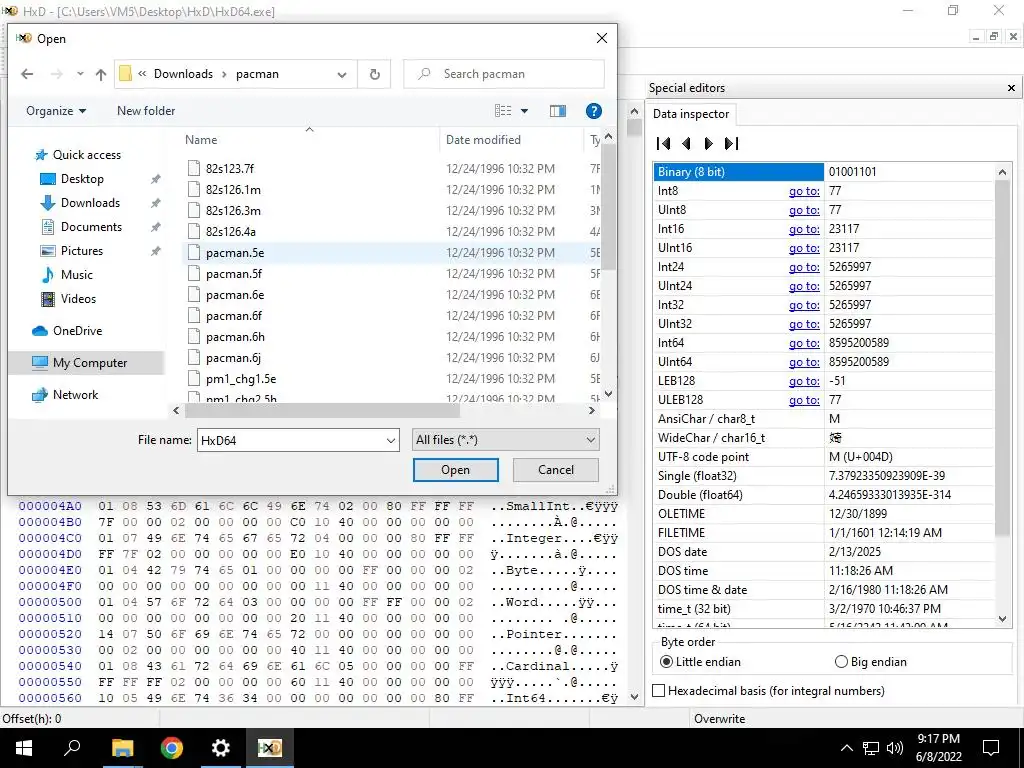Expand the File name combo box
1024x768 pixels.
tap(391, 440)
